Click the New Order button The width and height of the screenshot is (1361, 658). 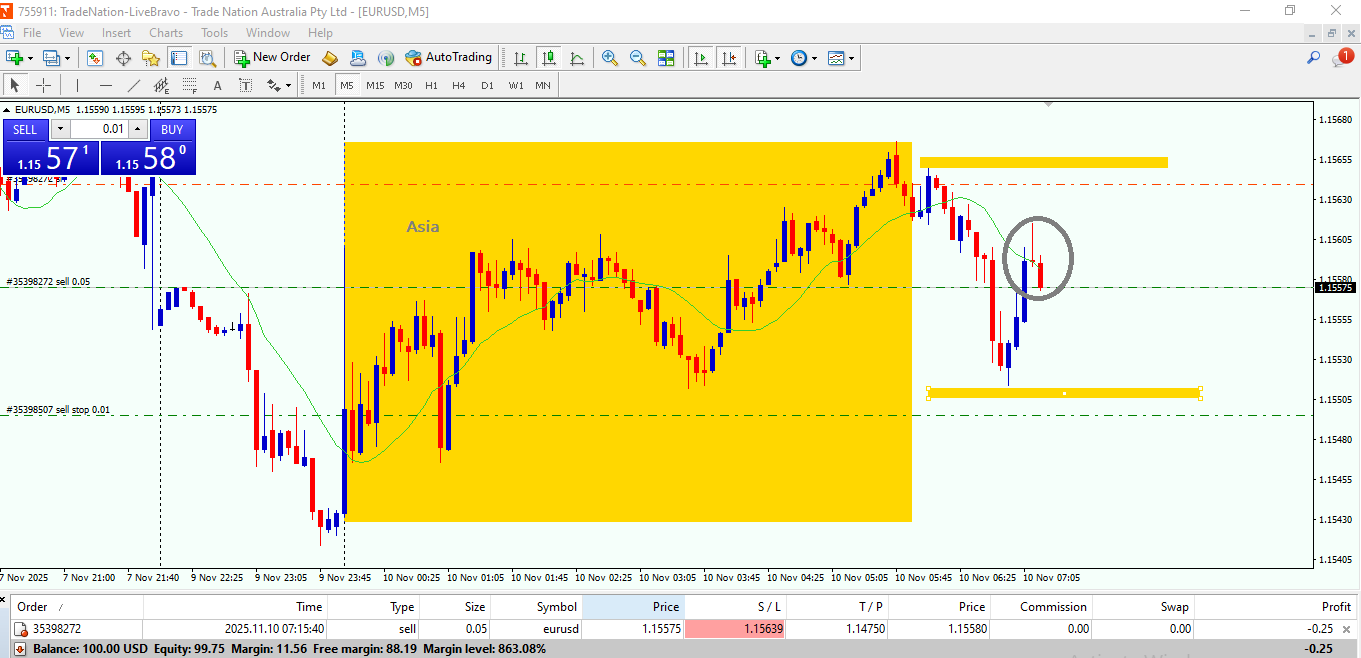pos(272,58)
